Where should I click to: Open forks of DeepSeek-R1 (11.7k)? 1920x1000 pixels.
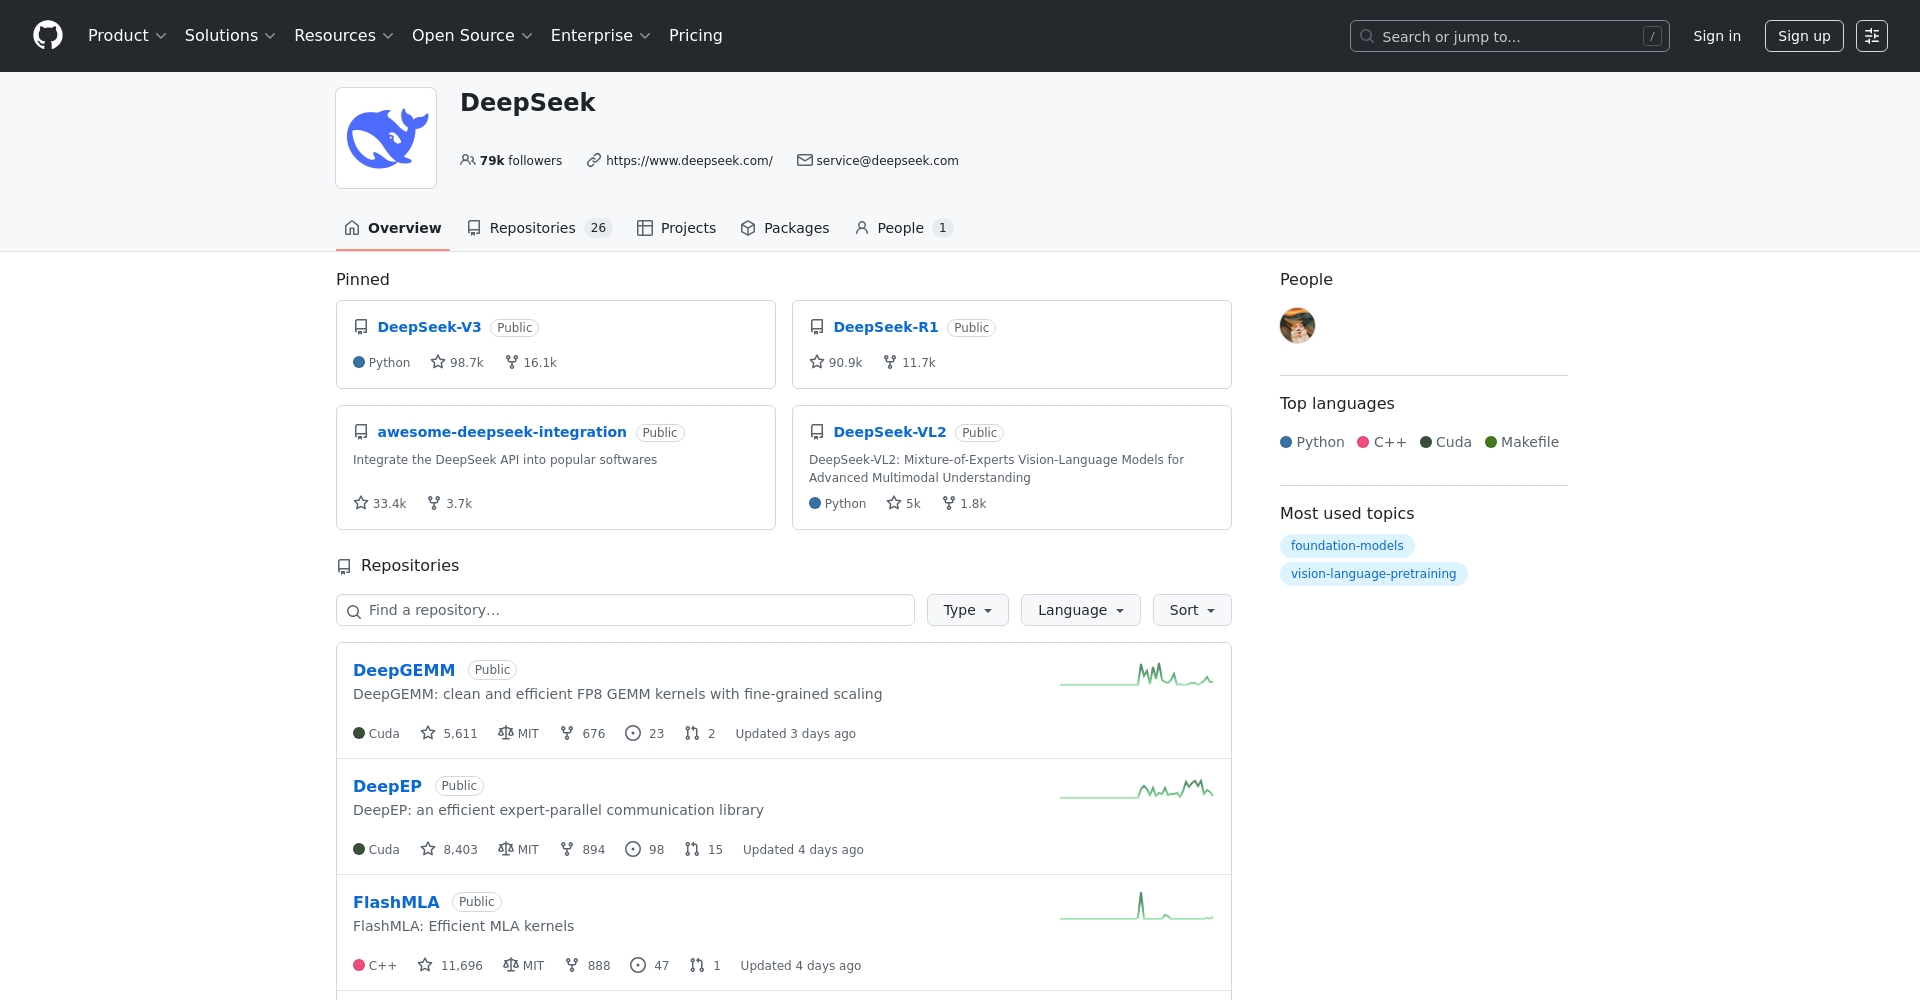(909, 363)
